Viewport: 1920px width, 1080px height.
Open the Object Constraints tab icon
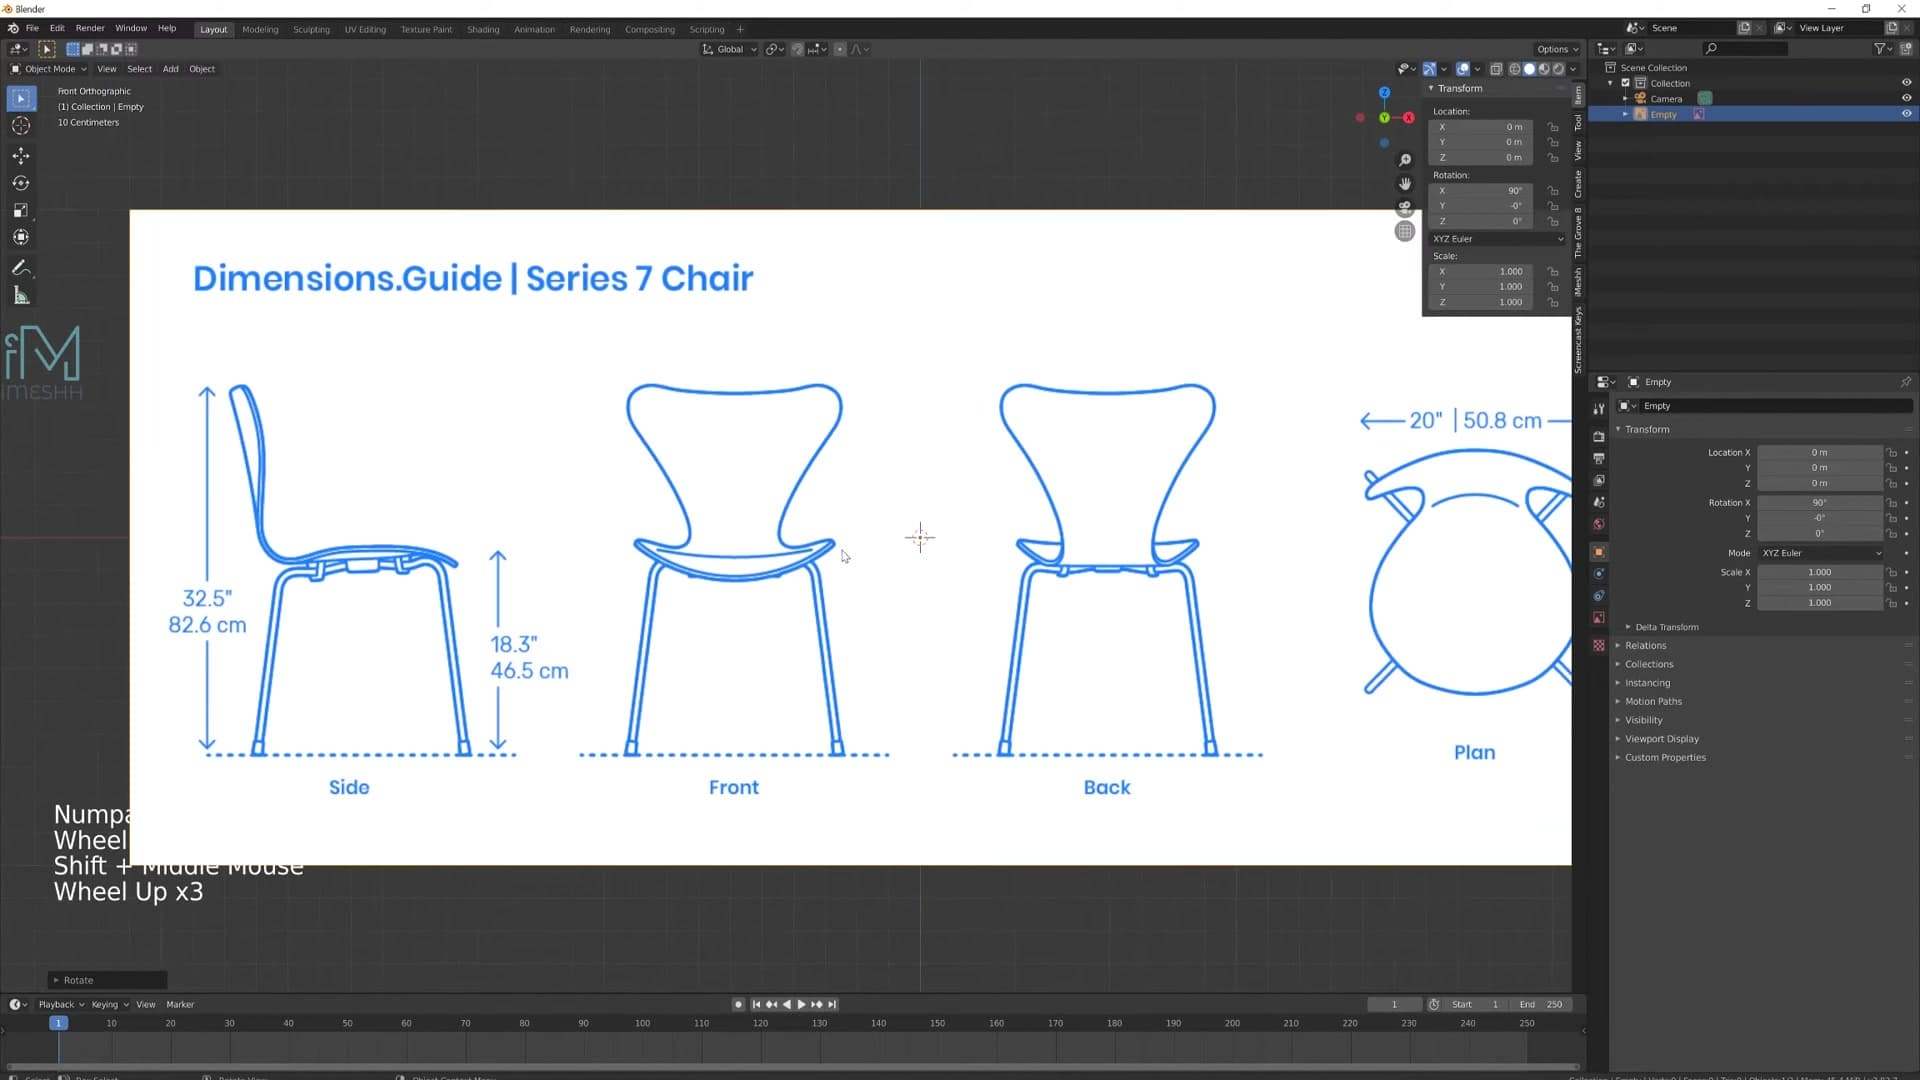(x=1599, y=596)
